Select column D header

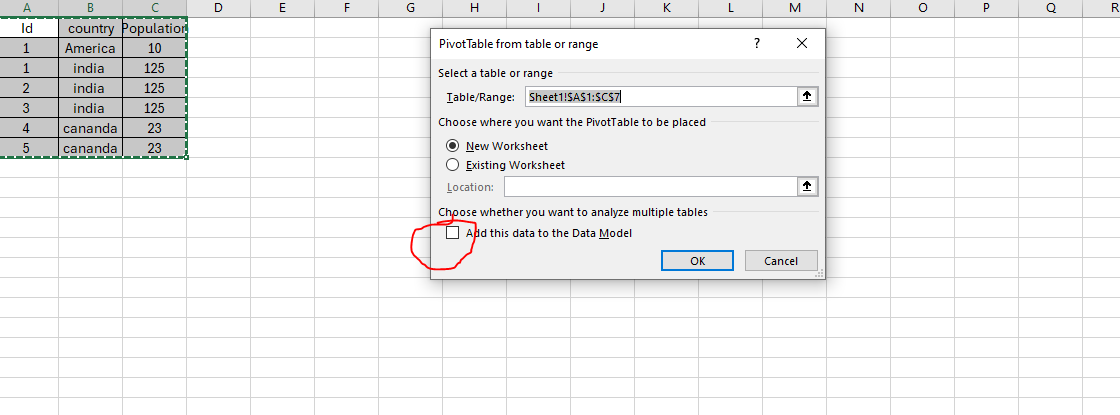[x=218, y=9]
